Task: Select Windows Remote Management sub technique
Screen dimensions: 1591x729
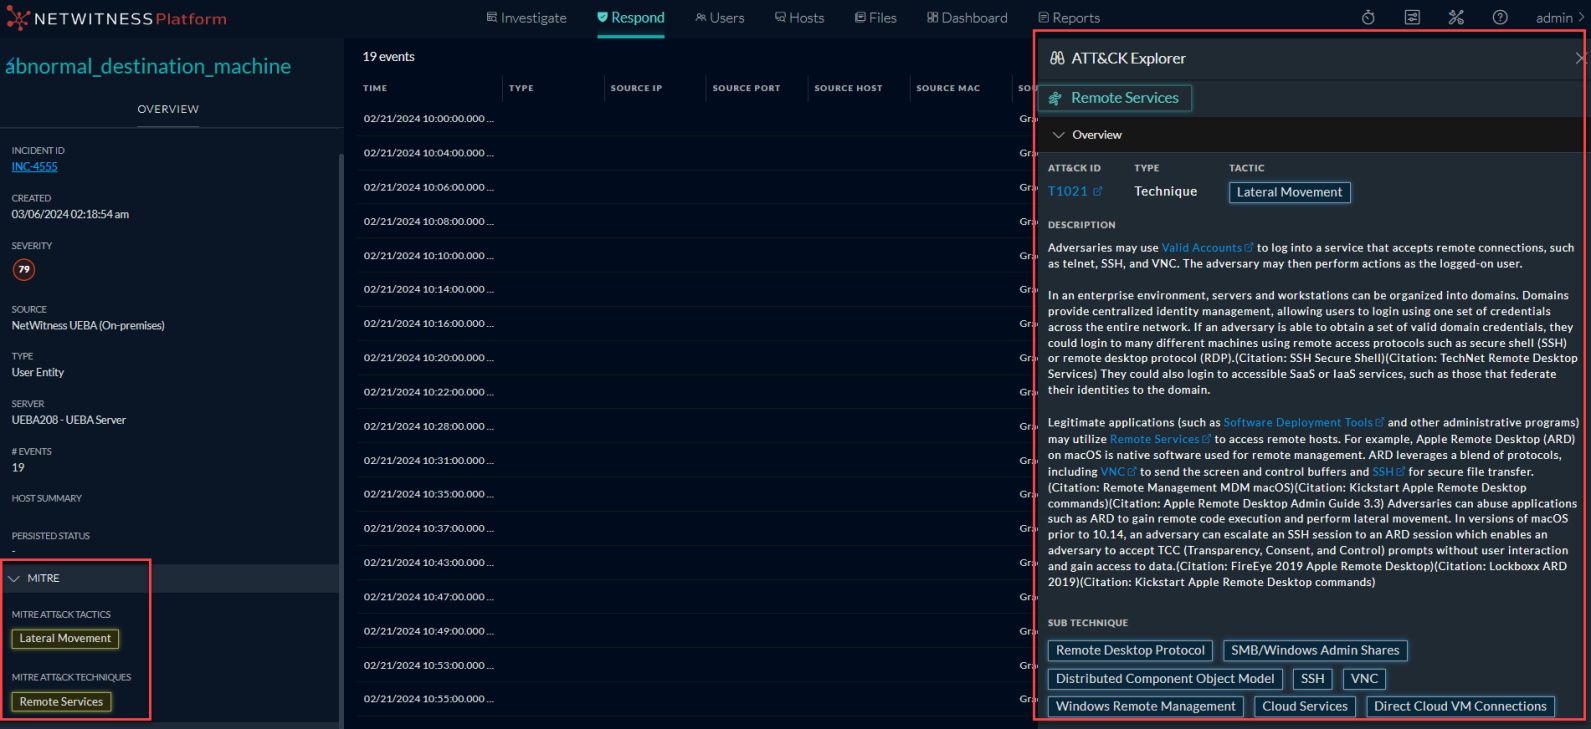Action: (x=1145, y=707)
